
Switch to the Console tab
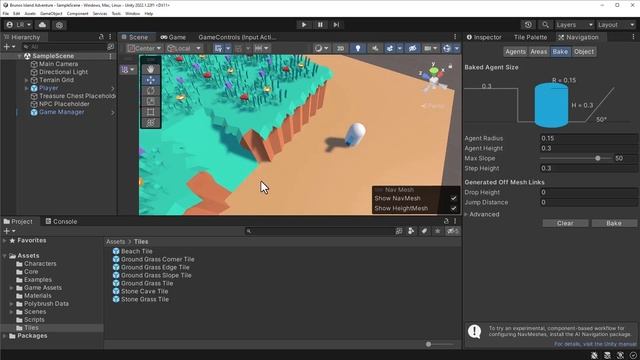point(61,221)
